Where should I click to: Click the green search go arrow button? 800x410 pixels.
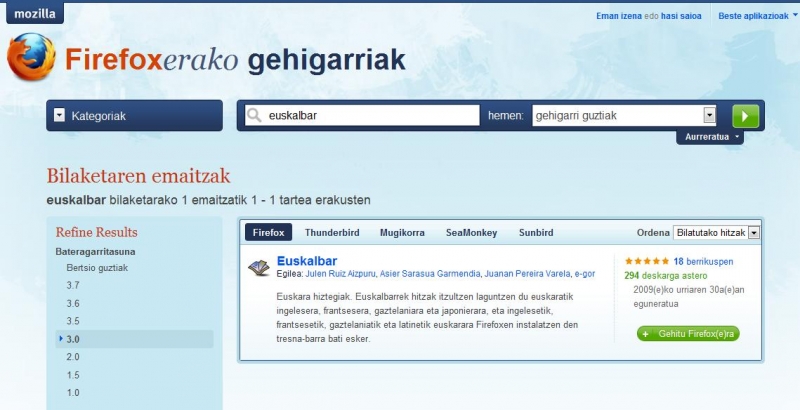click(x=745, y=116)
